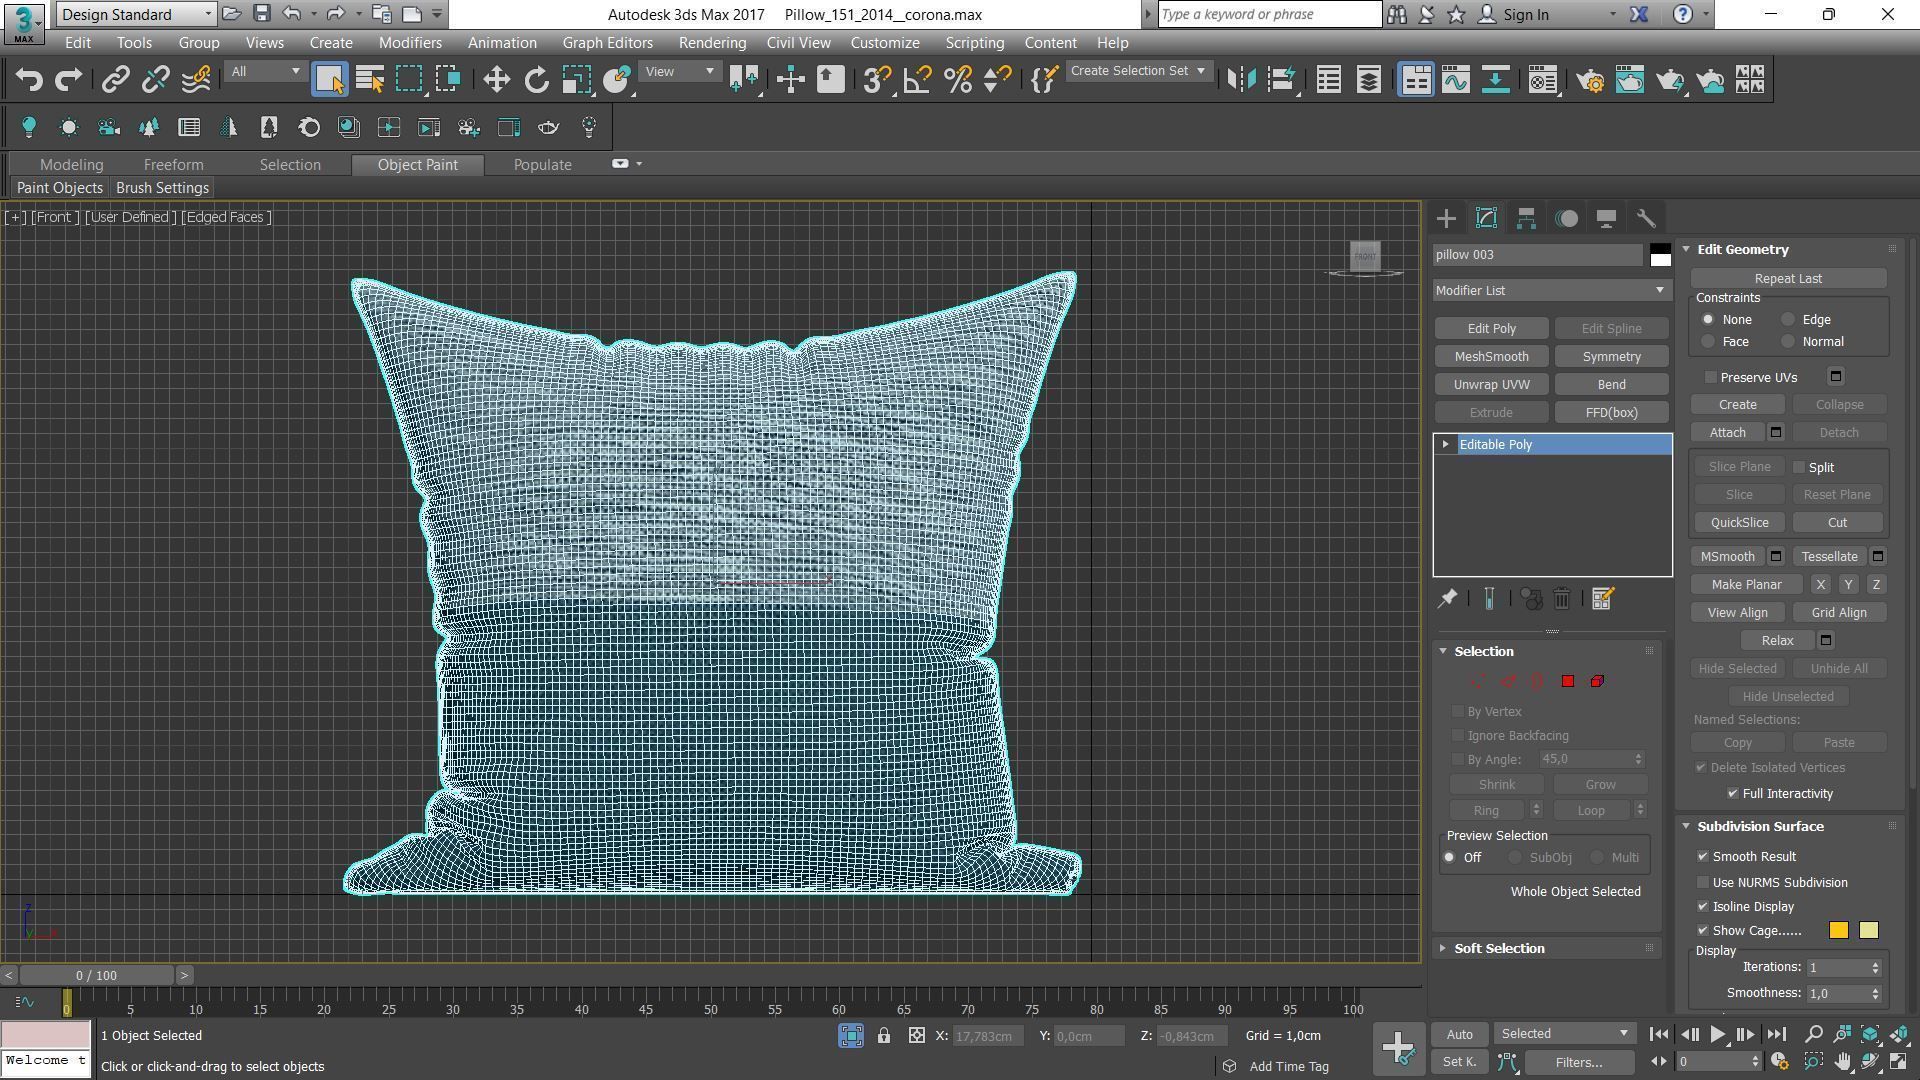Jump to the end frame
This screenshot has height=1080, width=1920.
pos(1776,1035)
